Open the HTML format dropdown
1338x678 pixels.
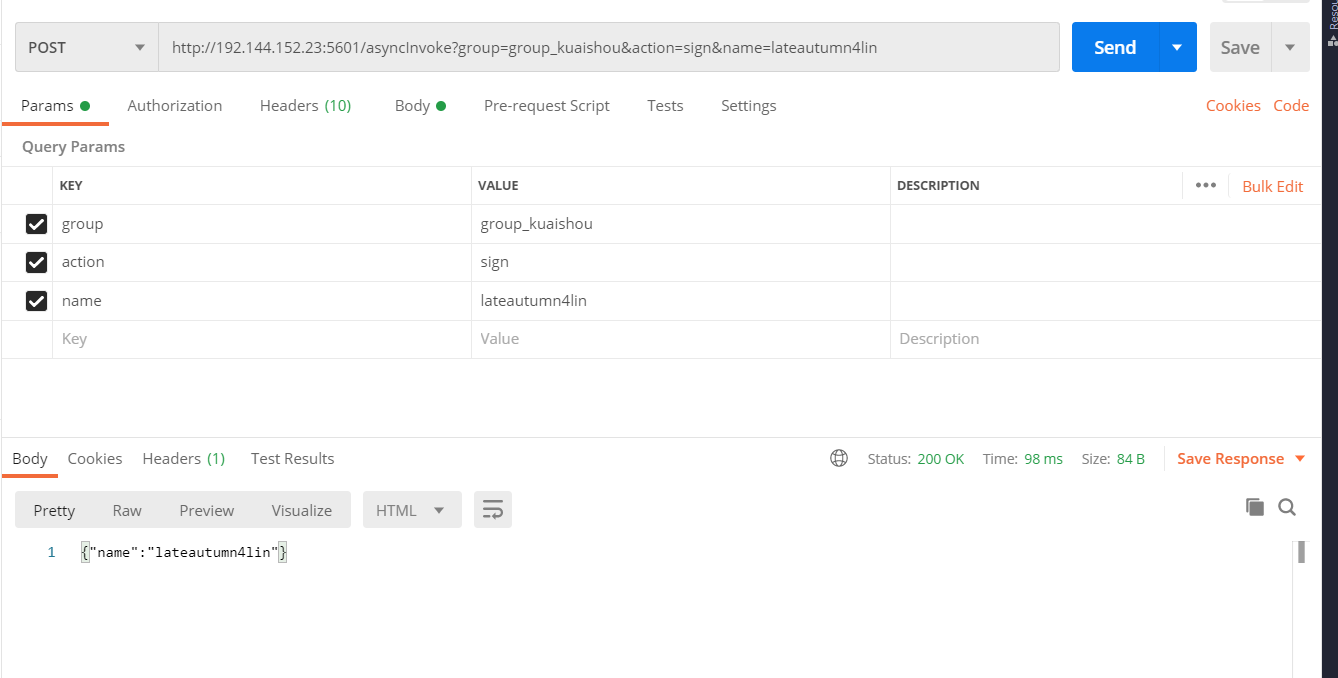coord(411,510)
